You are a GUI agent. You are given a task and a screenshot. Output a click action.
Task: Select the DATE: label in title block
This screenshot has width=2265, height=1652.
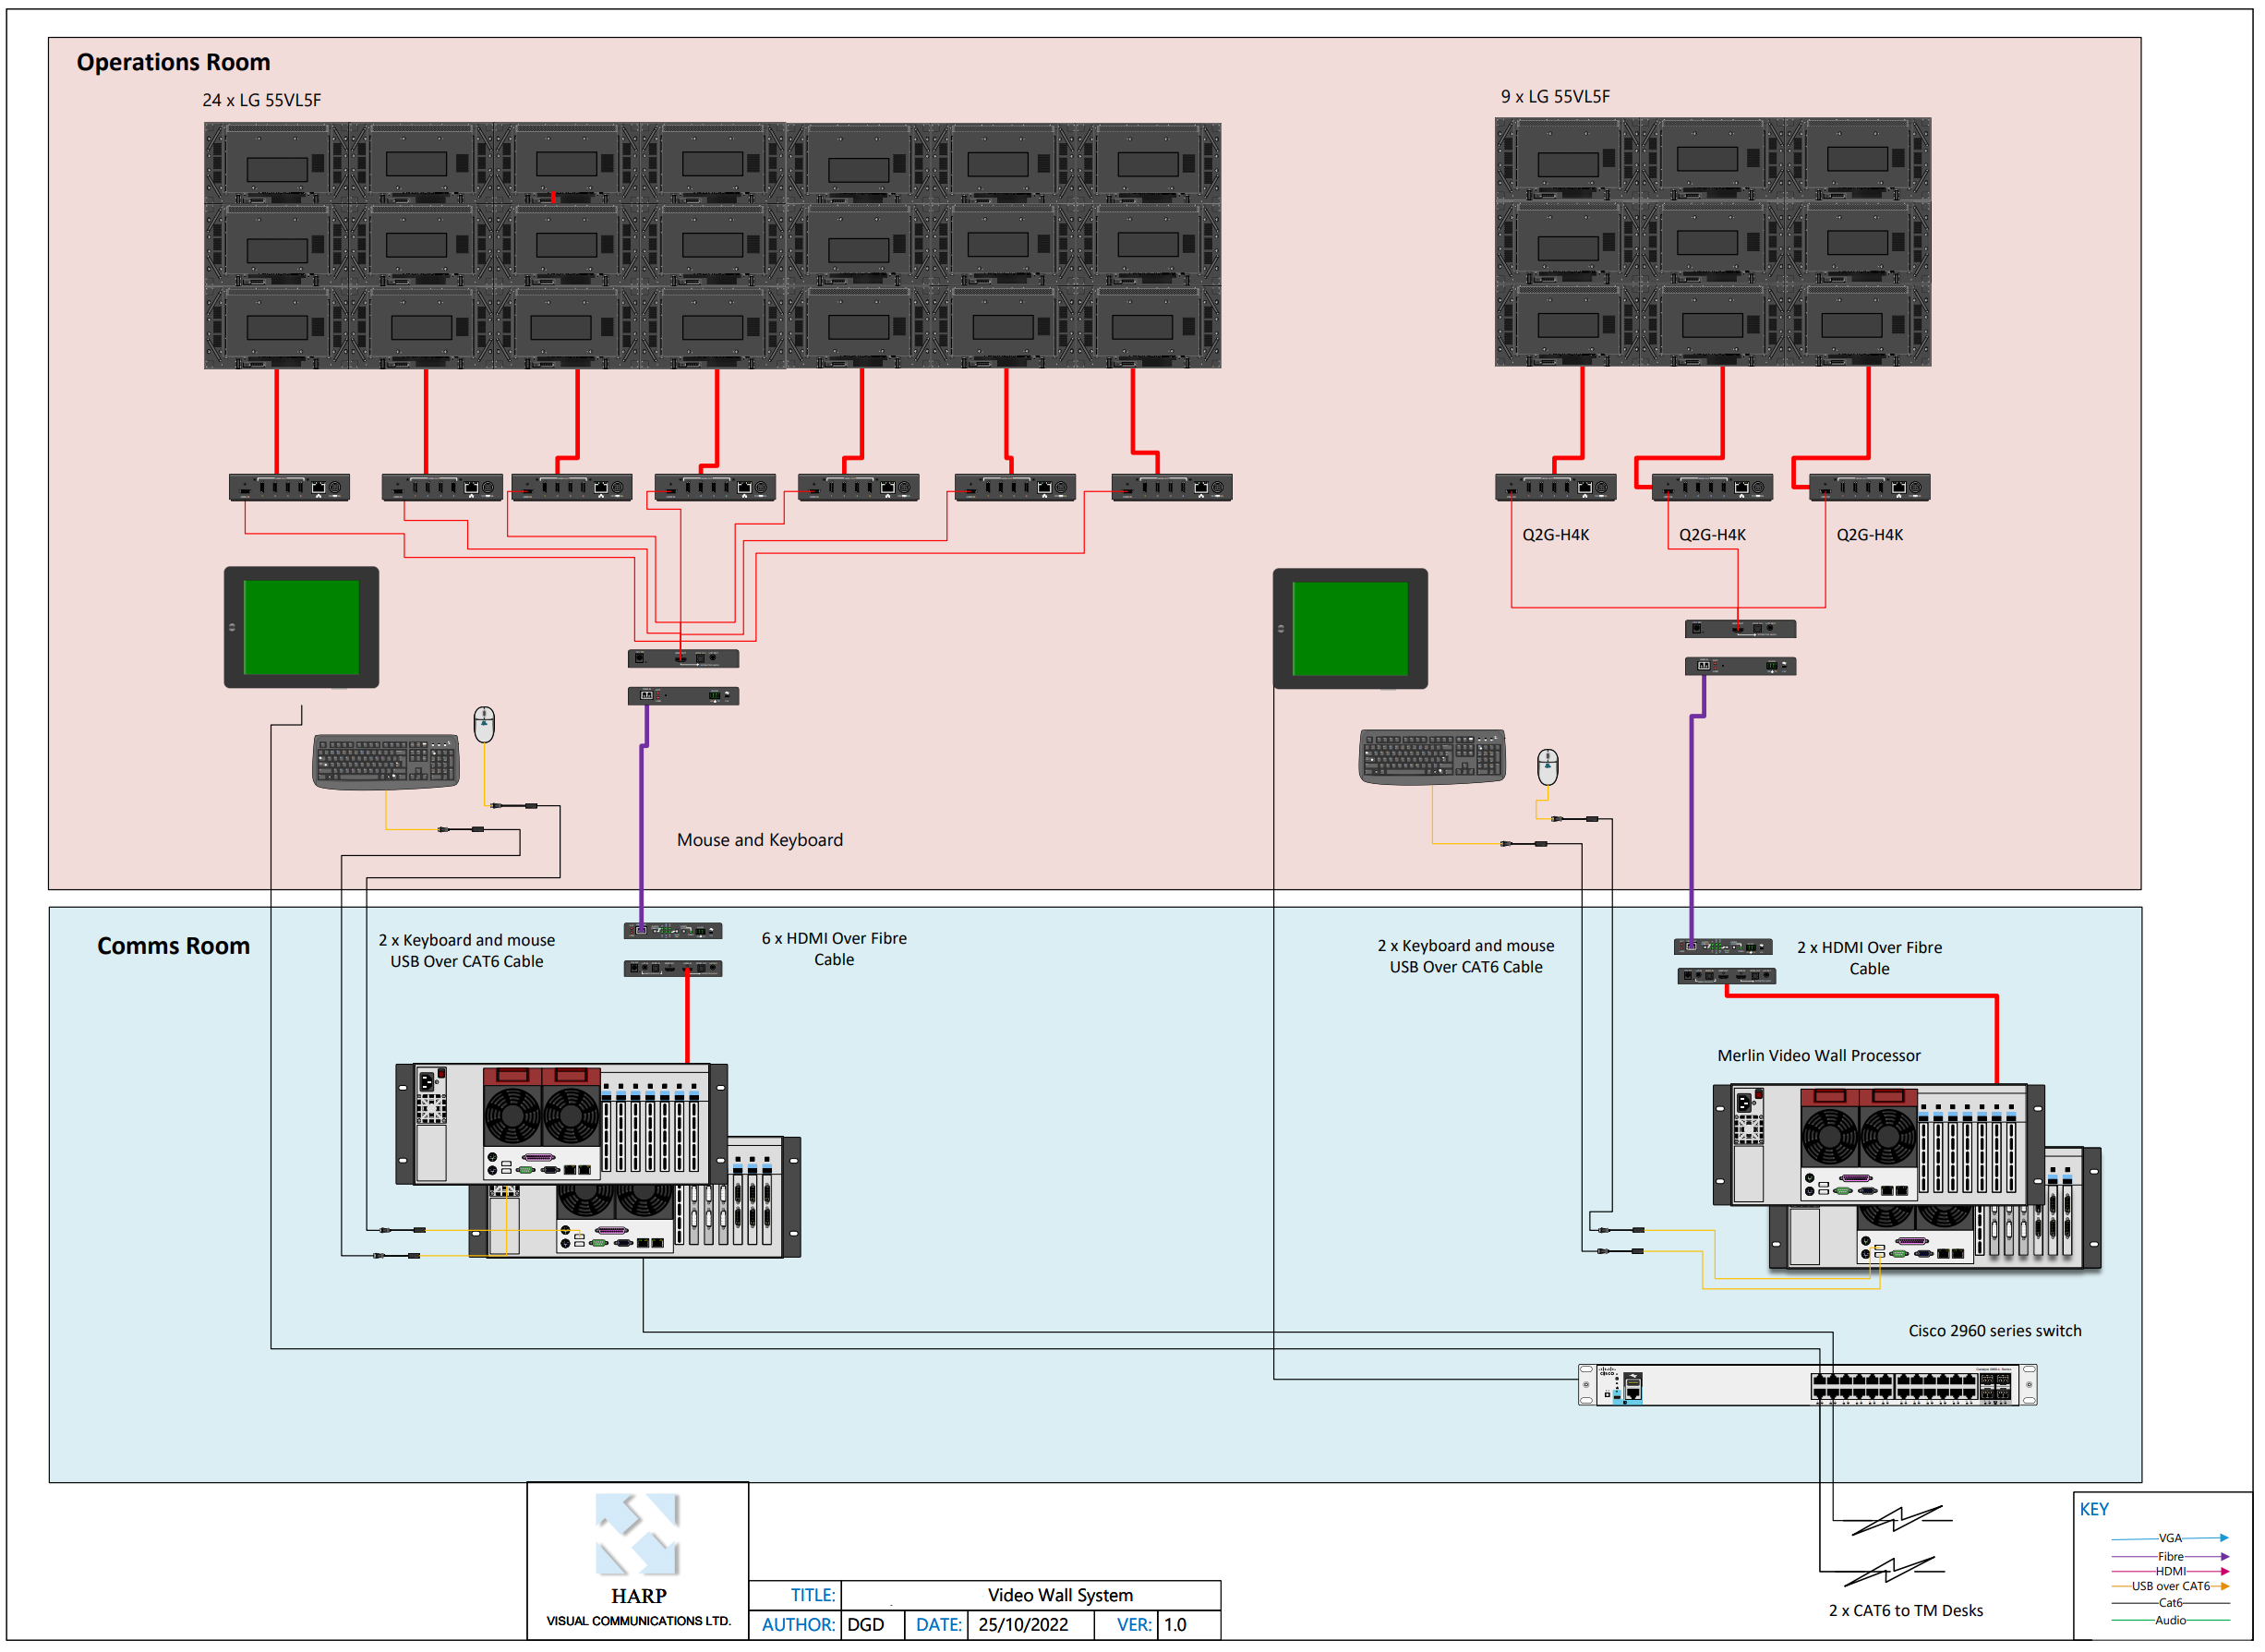(x=939, y=1625)
